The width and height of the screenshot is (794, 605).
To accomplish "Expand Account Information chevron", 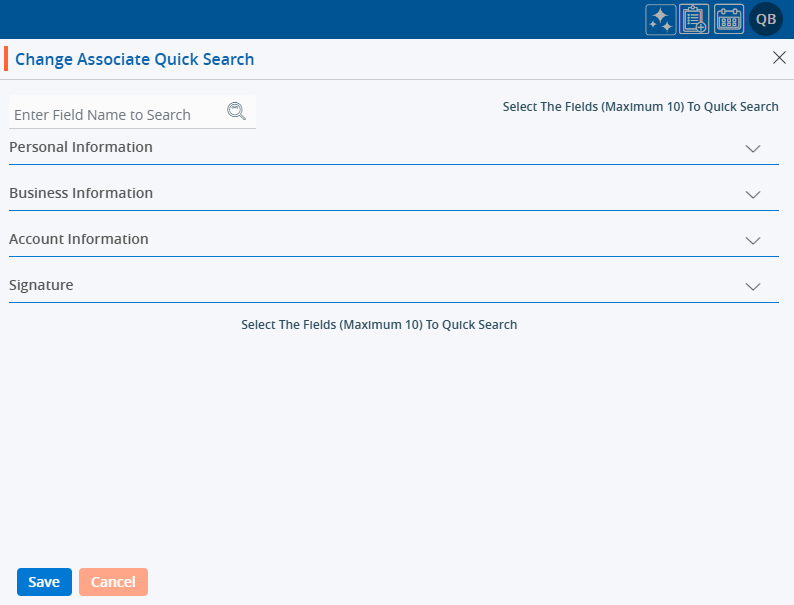I will [x=754, y=240].
